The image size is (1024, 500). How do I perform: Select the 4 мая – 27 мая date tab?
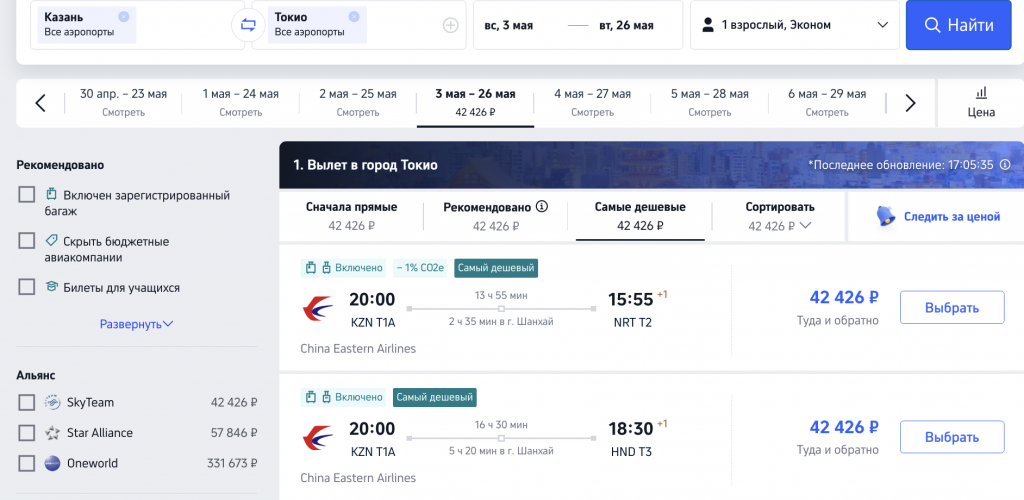tap(592, 102)
